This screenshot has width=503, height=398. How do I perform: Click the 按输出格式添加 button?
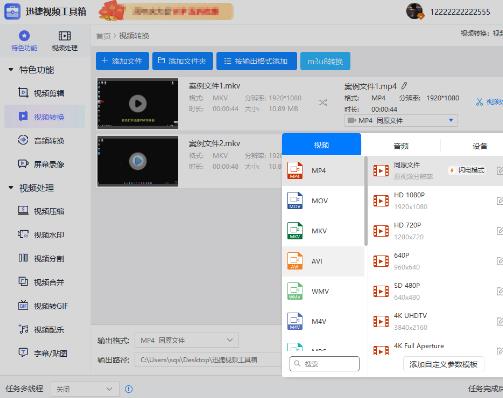256,61
